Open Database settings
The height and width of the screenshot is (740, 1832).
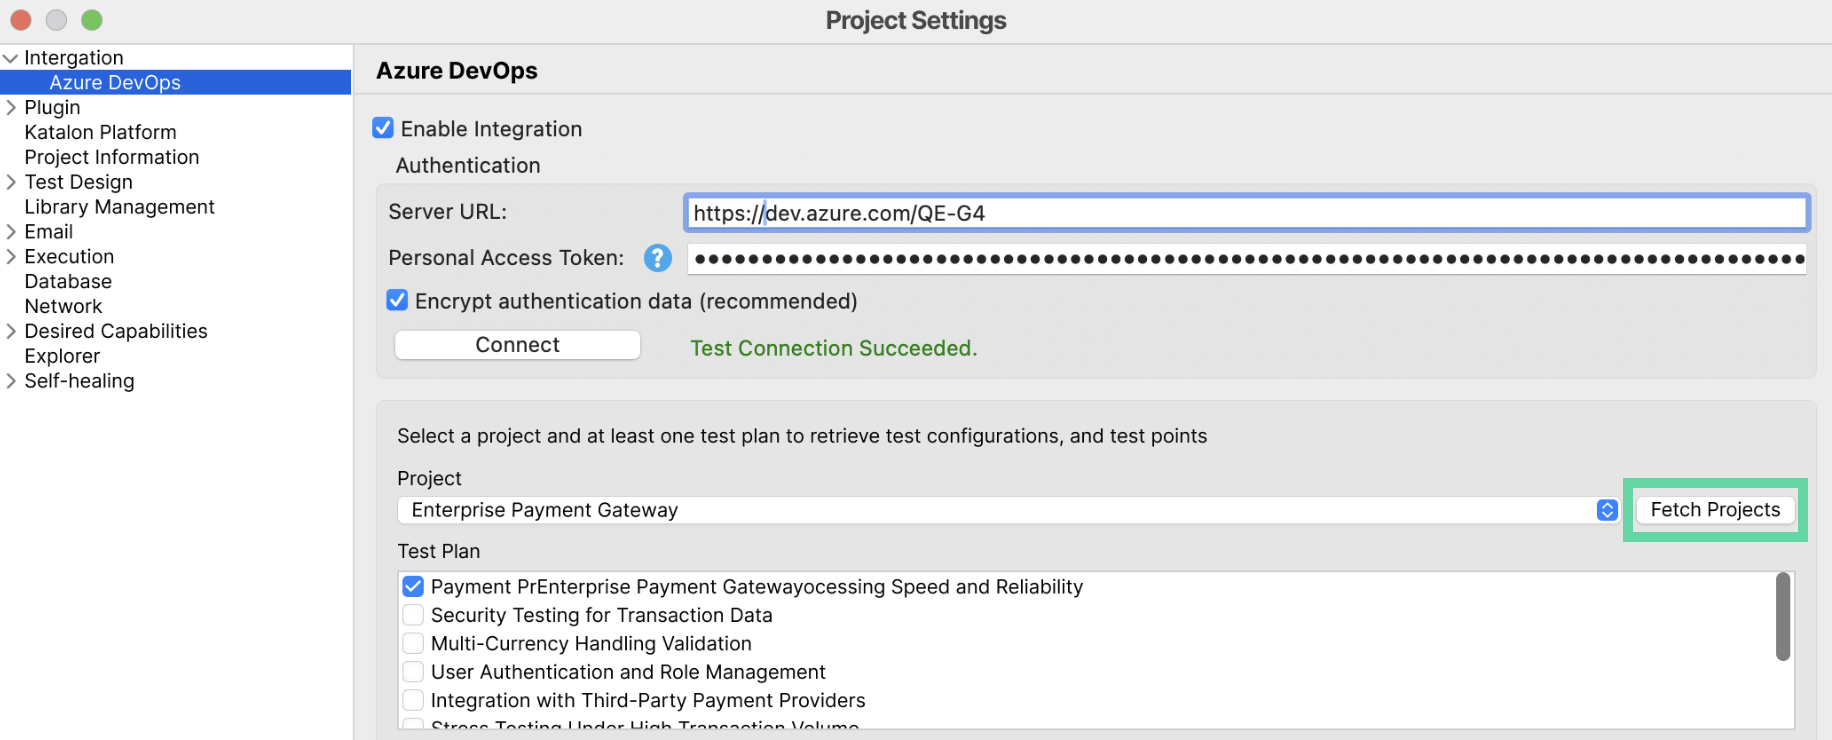tap(68, 281)
